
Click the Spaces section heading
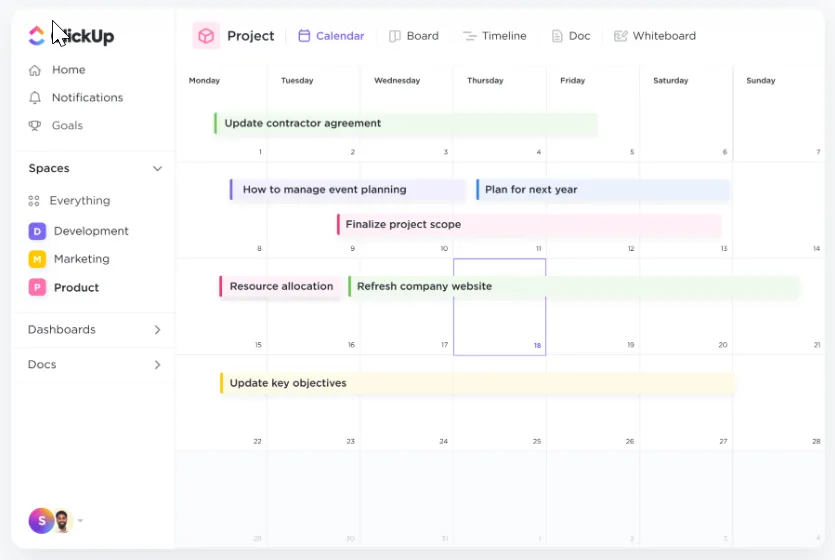point(49,168)
